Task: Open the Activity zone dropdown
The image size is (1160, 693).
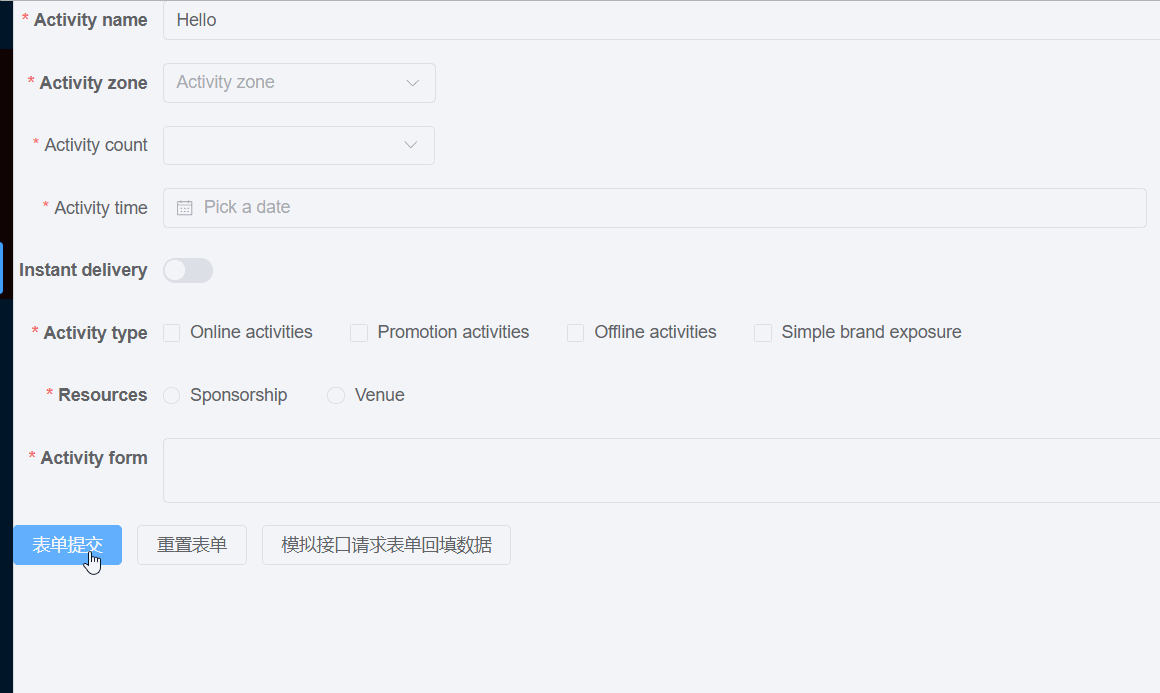Action: point(299,83)
